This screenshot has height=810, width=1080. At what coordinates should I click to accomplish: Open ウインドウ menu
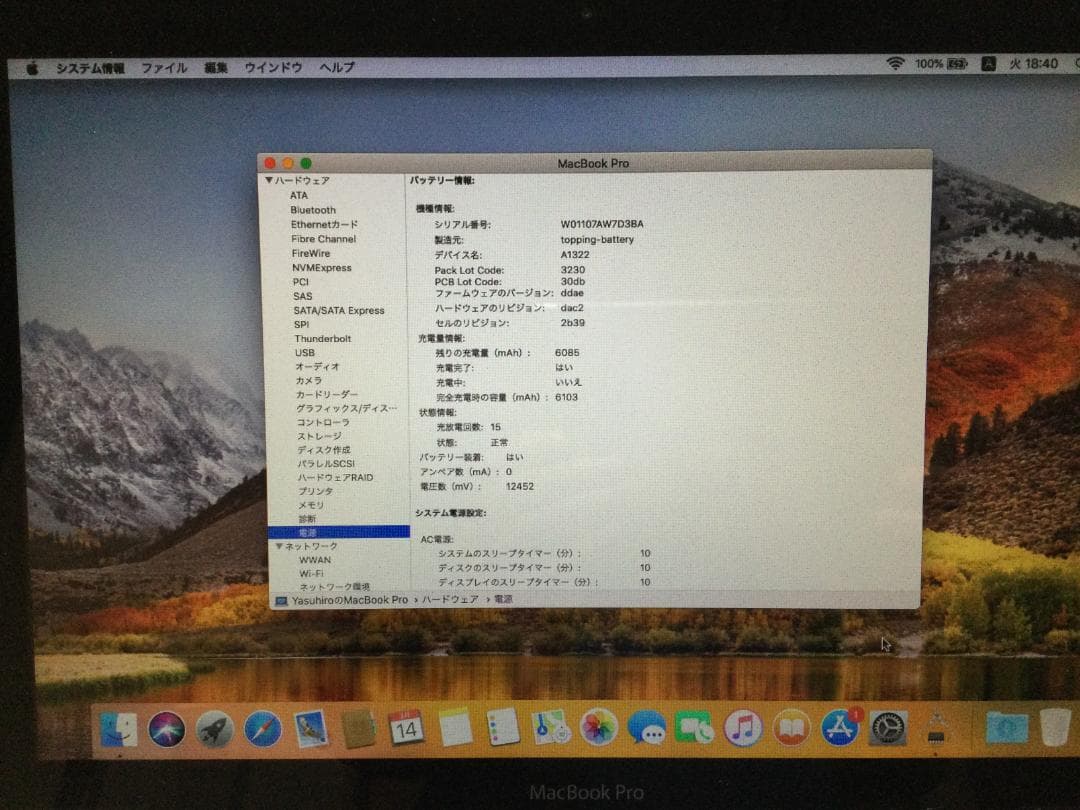273,68
